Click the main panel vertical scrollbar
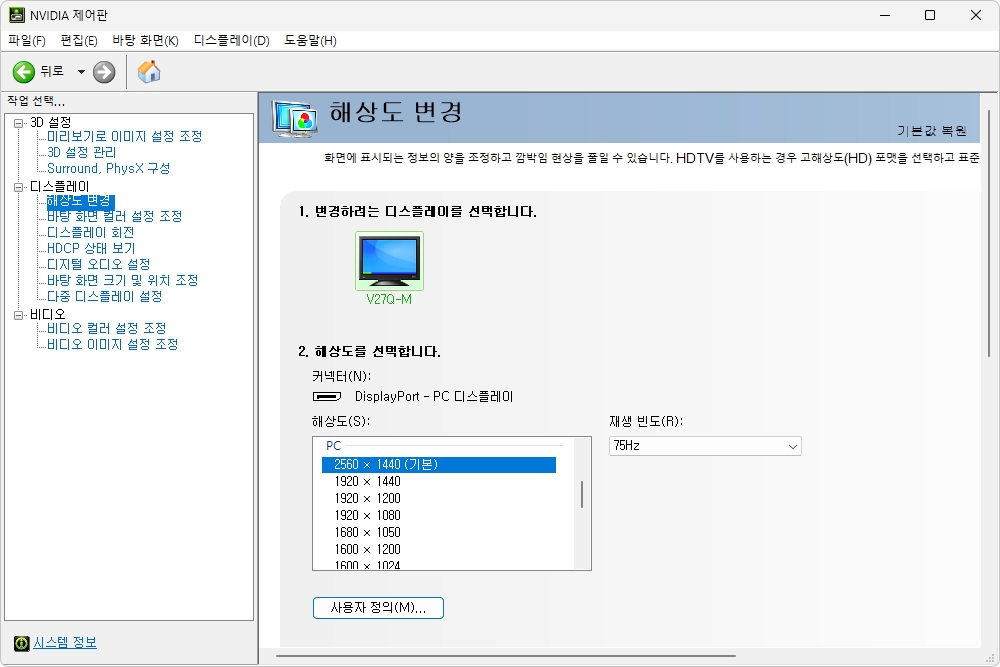 point(989,233)
